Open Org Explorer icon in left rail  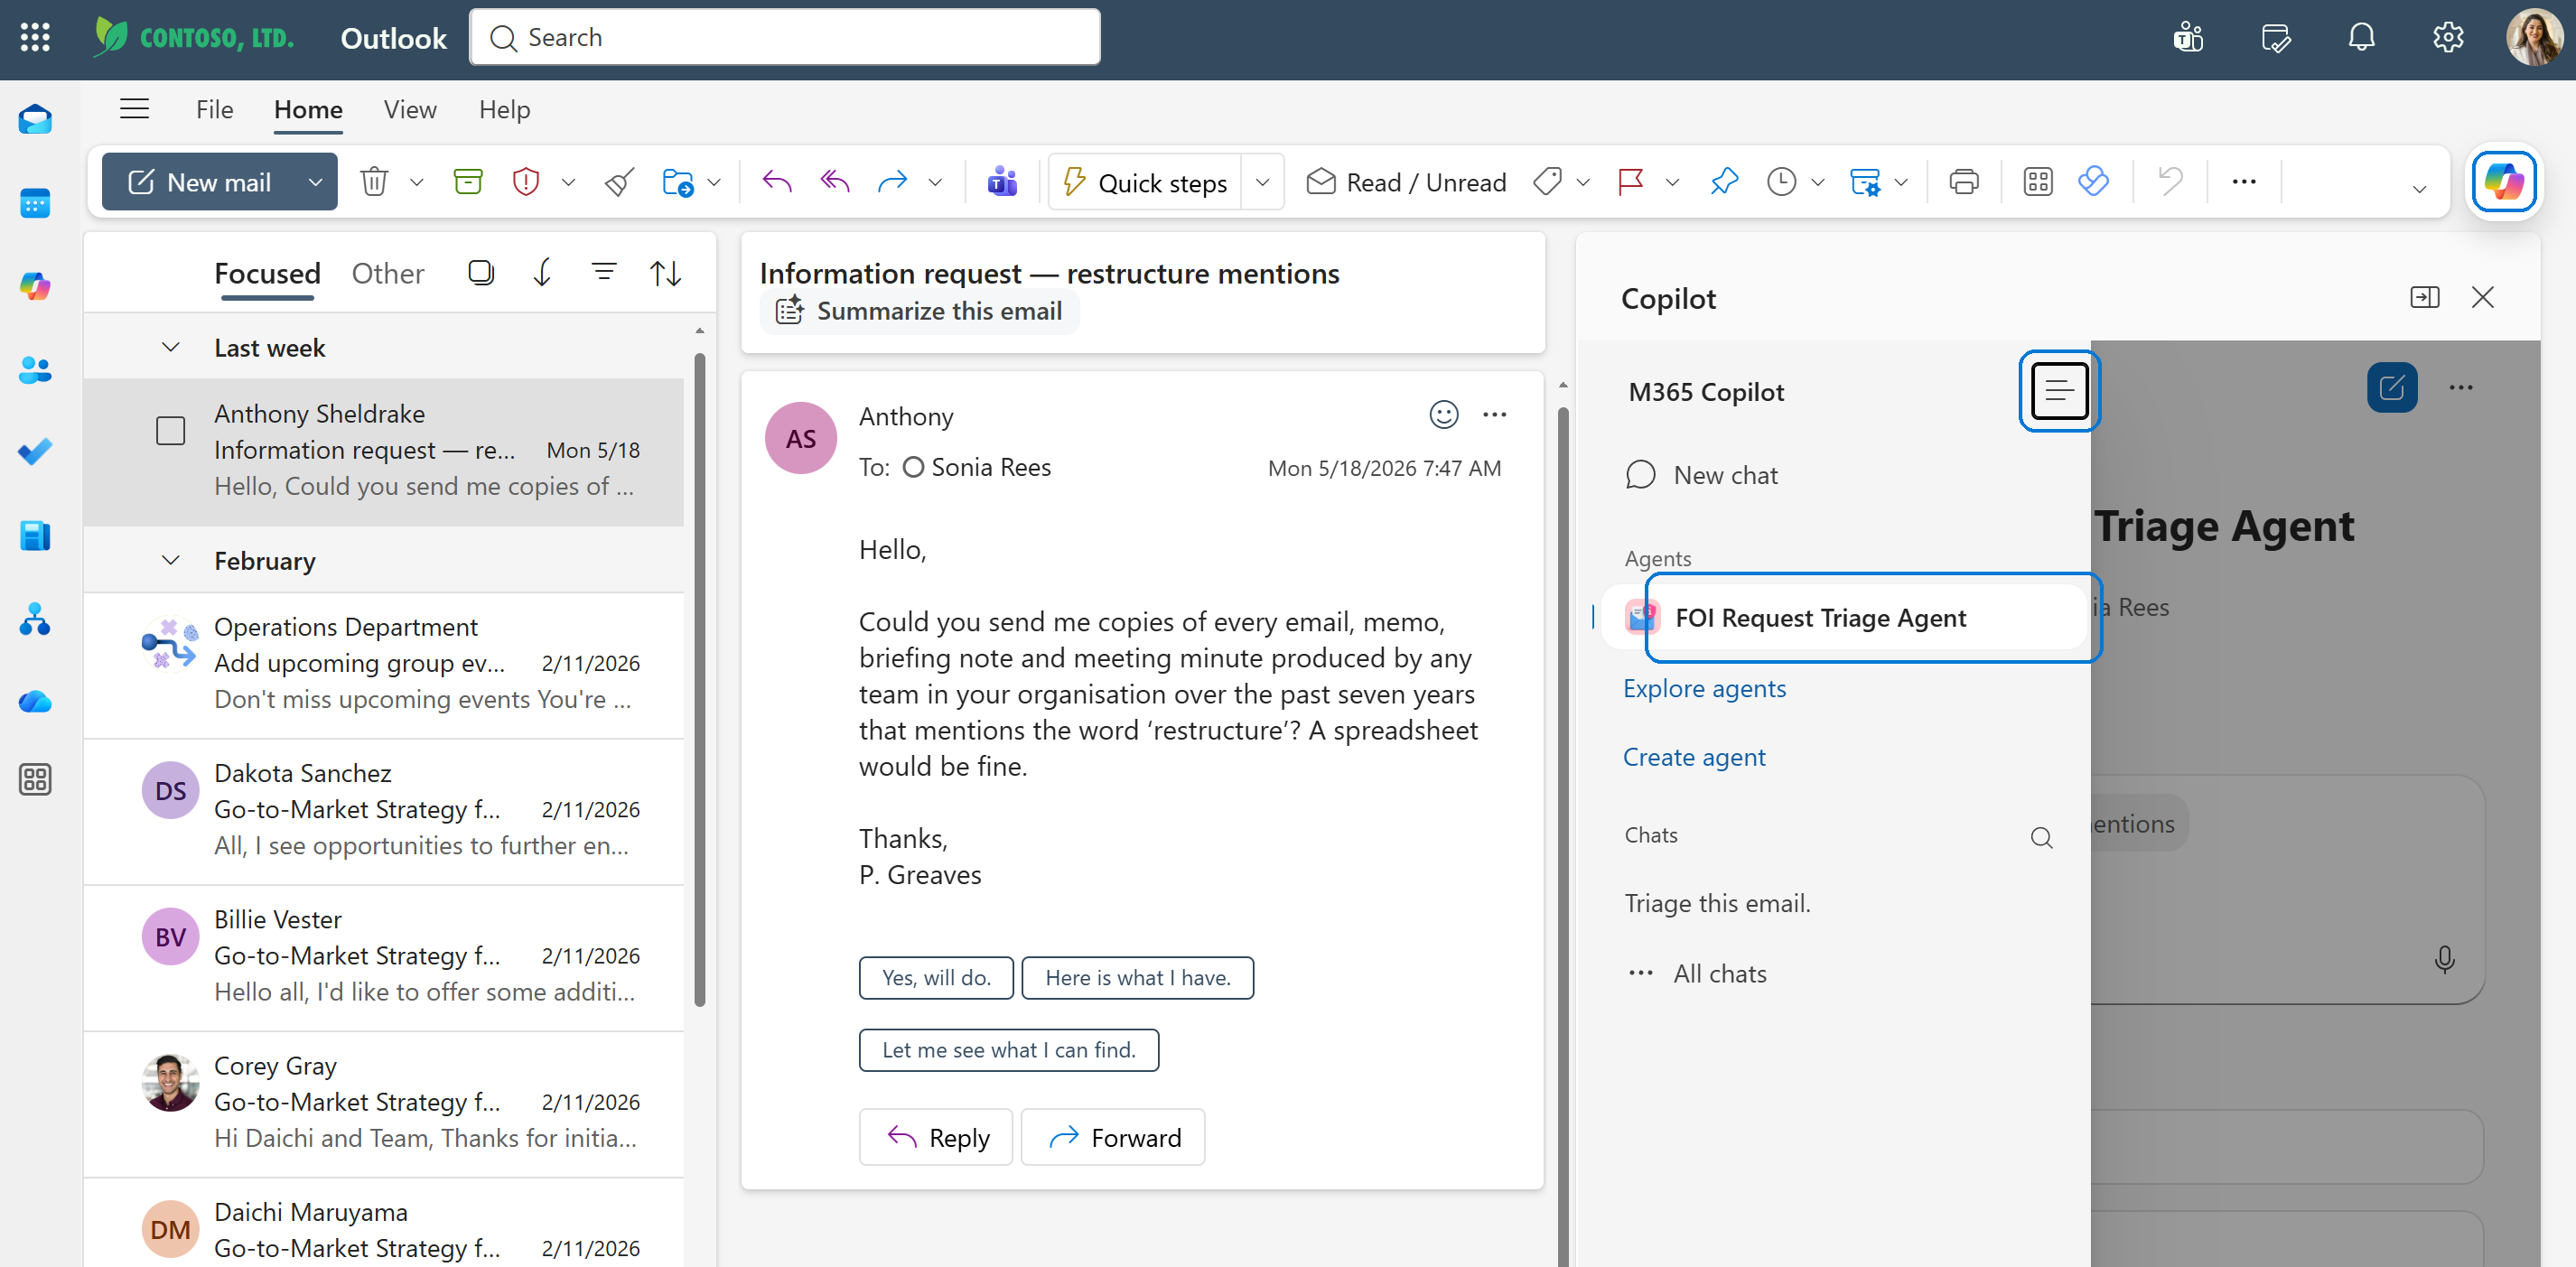(x=35, y=619)
